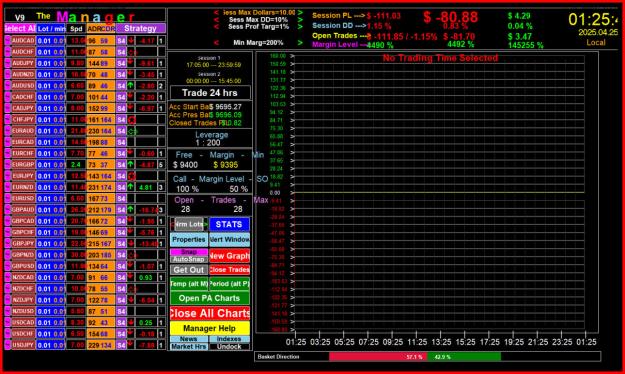Click the ADR CDR column header
The image size is (625, 374).
tap(101, 28)
